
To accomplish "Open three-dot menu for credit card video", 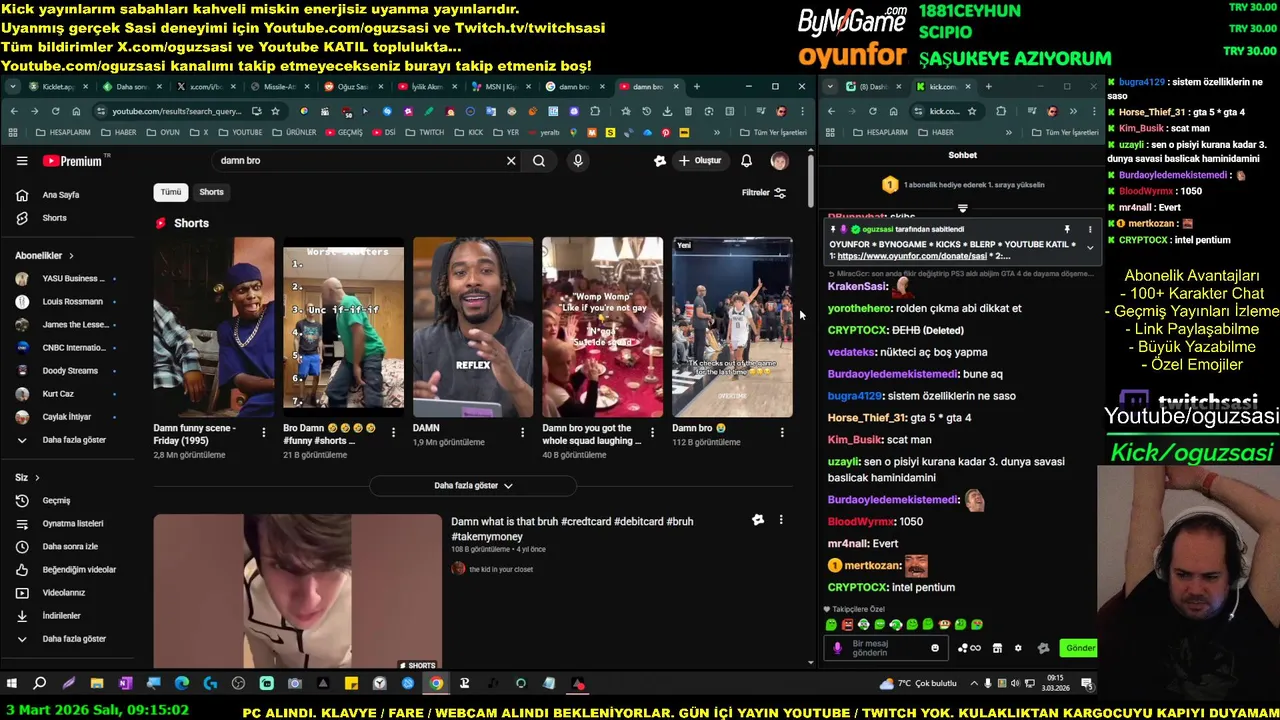I will (781, 520).
